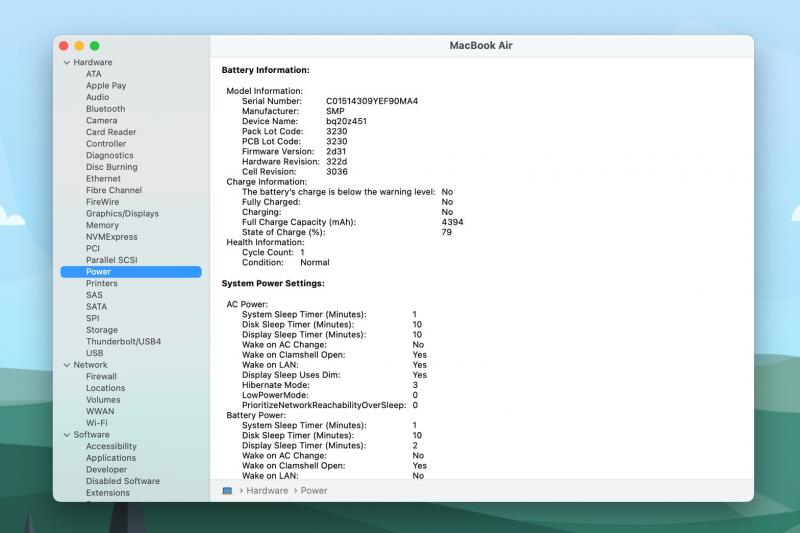Click the Condition value Normal

coord(315,263)
